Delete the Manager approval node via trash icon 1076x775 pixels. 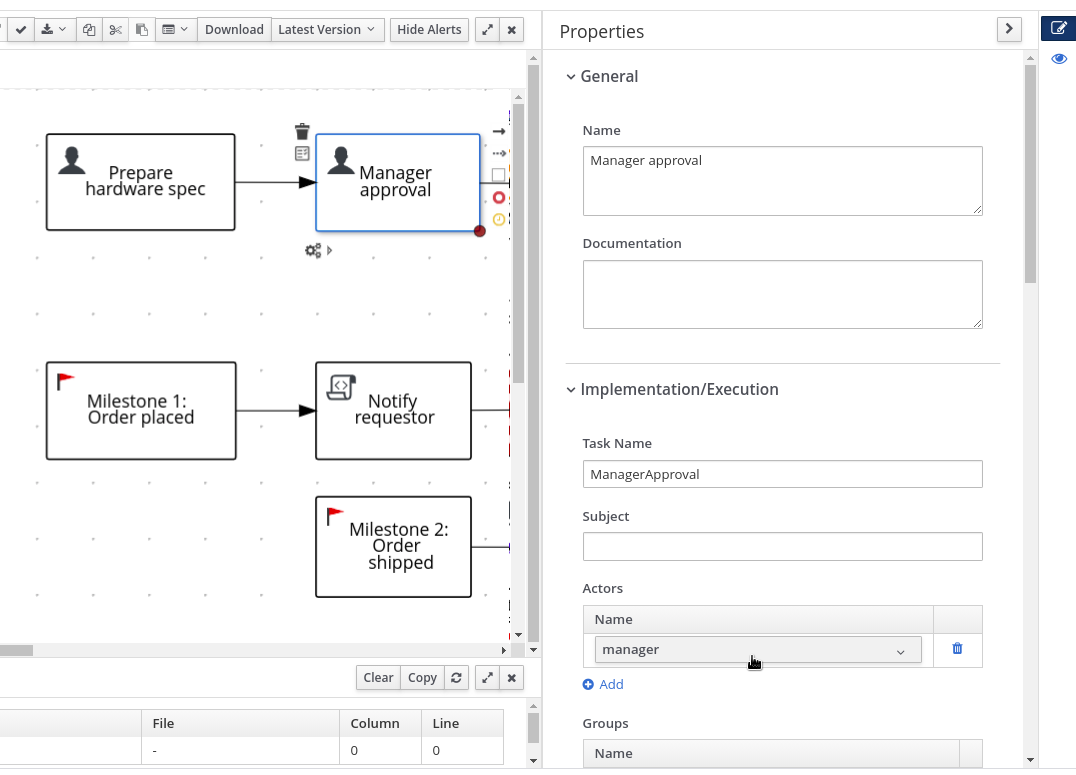302,132
